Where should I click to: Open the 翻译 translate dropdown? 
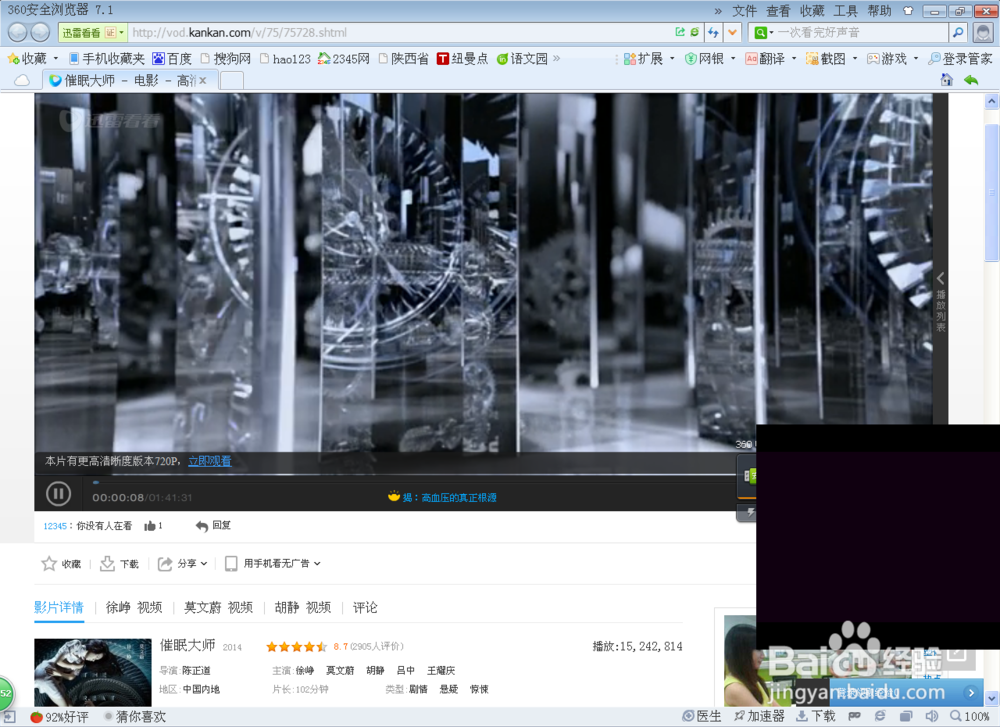point(770,59)
